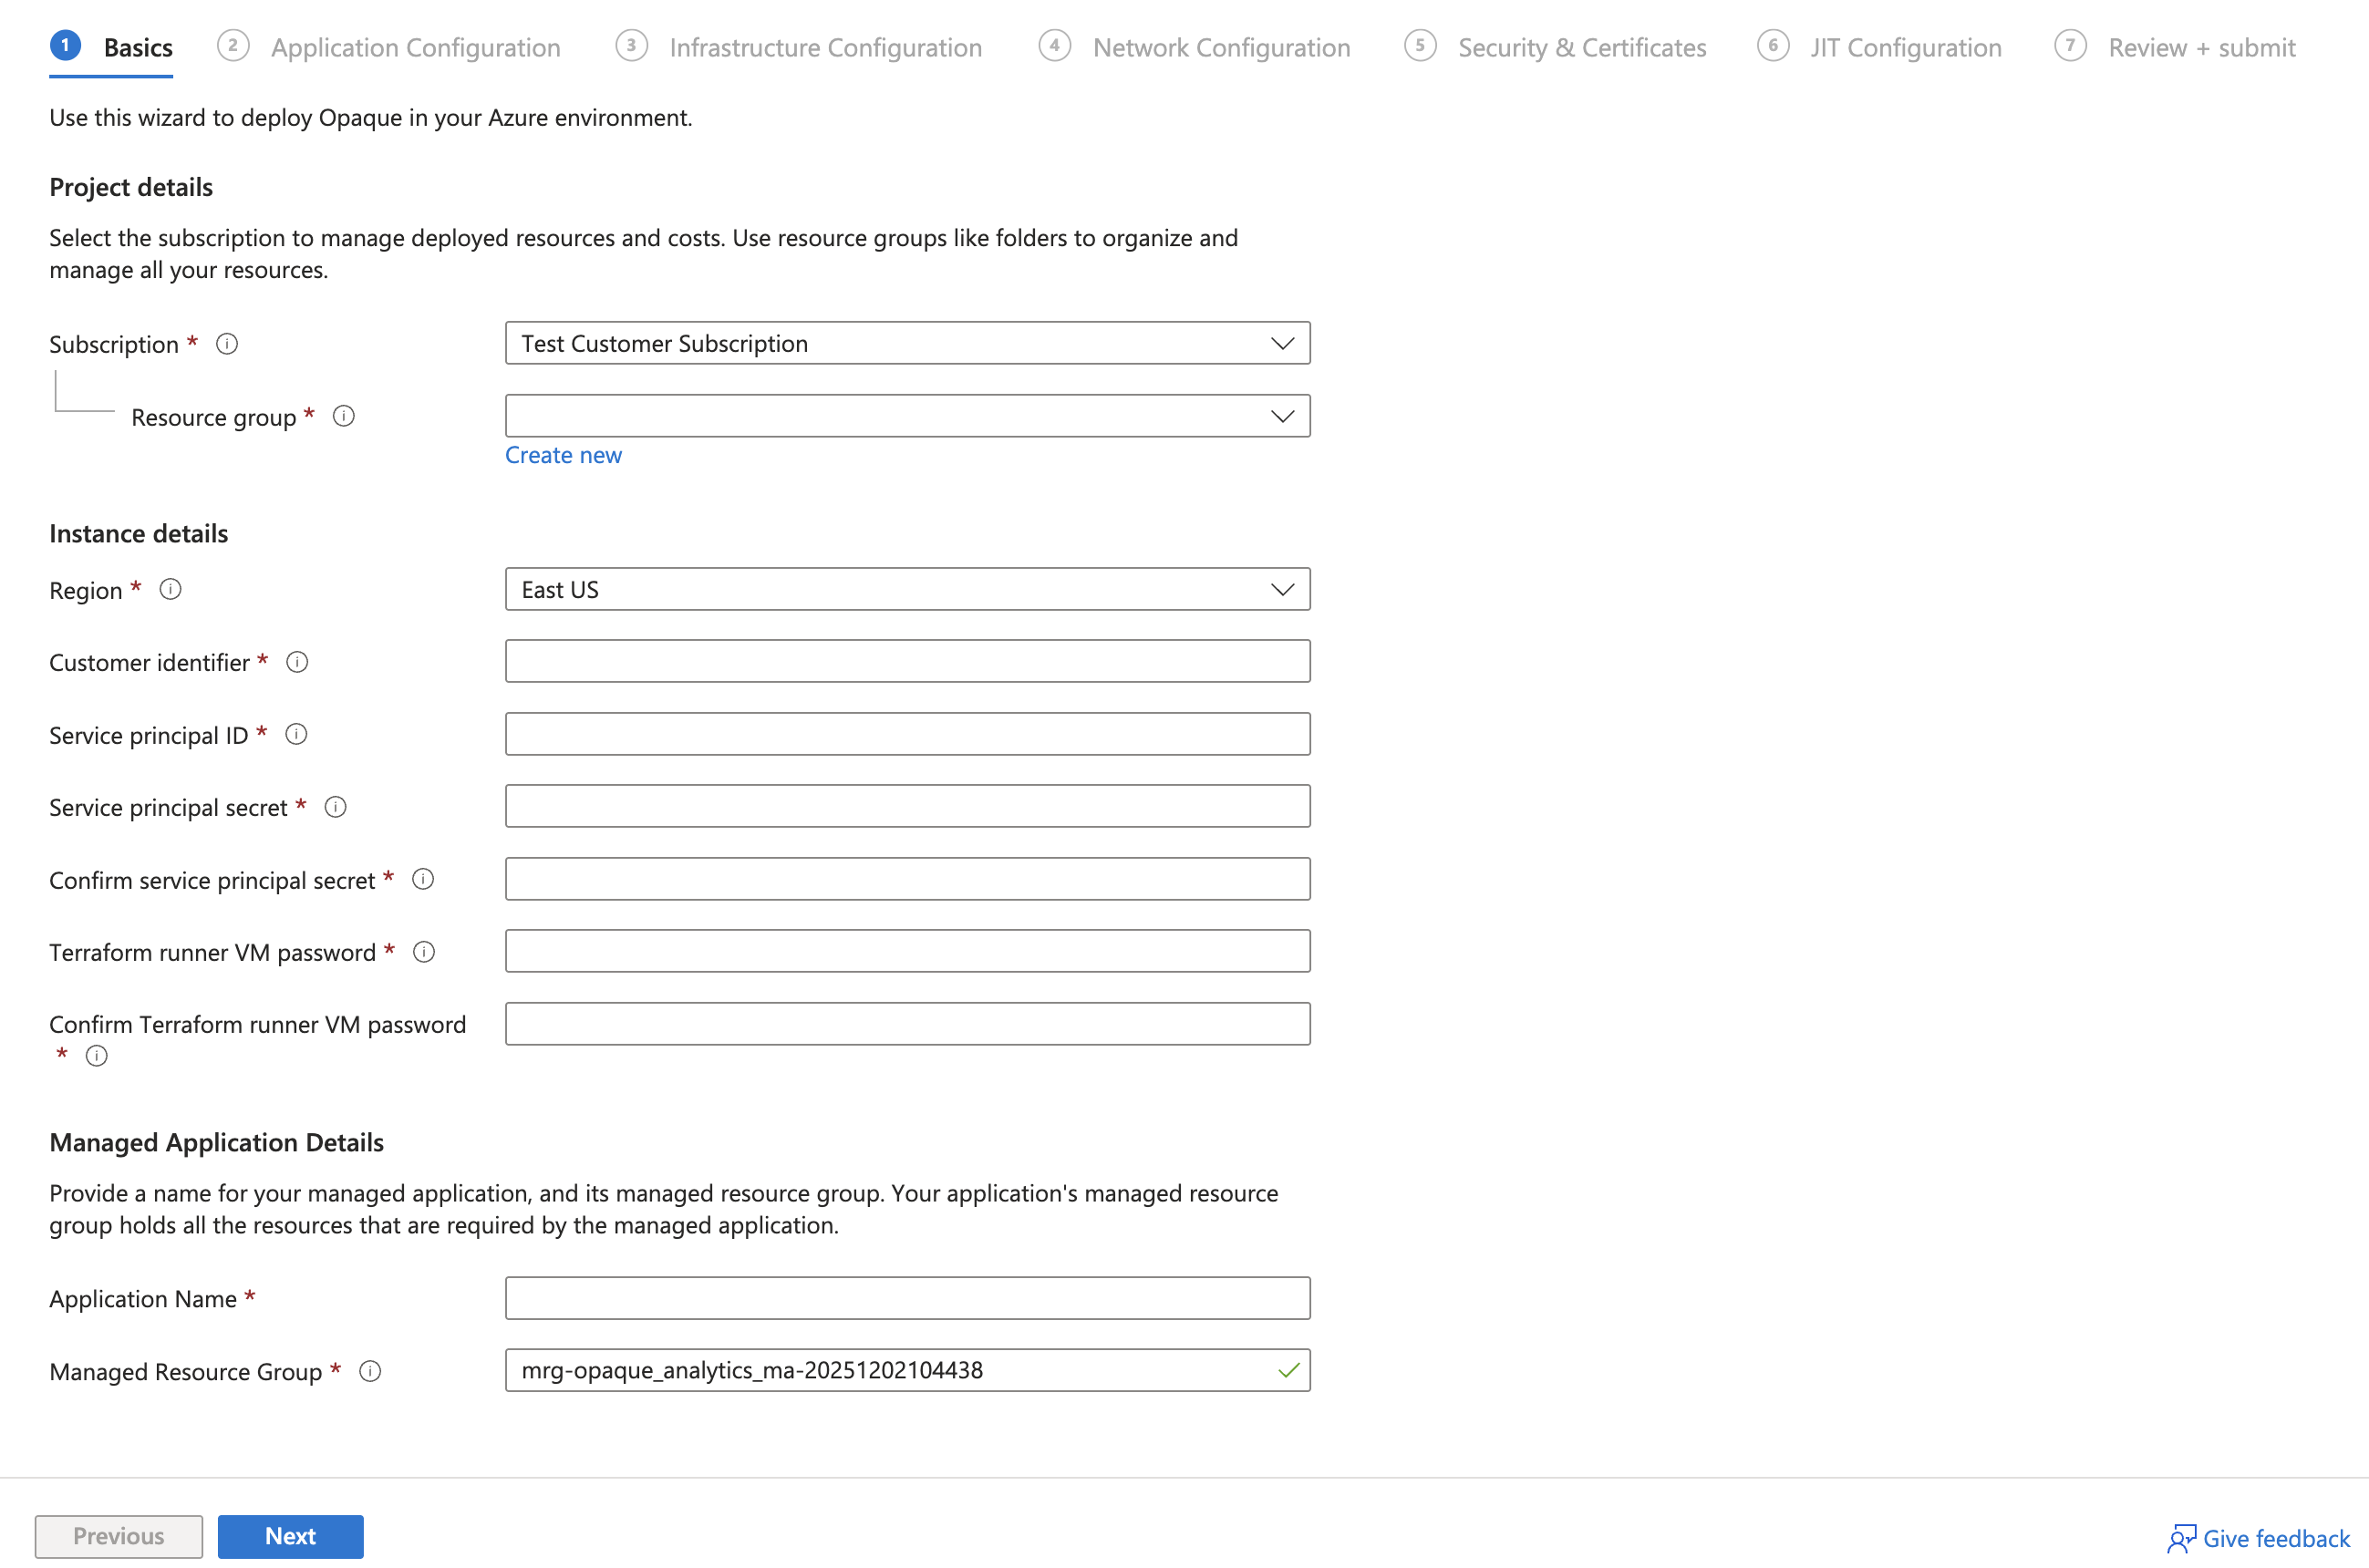Click the Managed Resource Group info icon

pos(370,1371)
